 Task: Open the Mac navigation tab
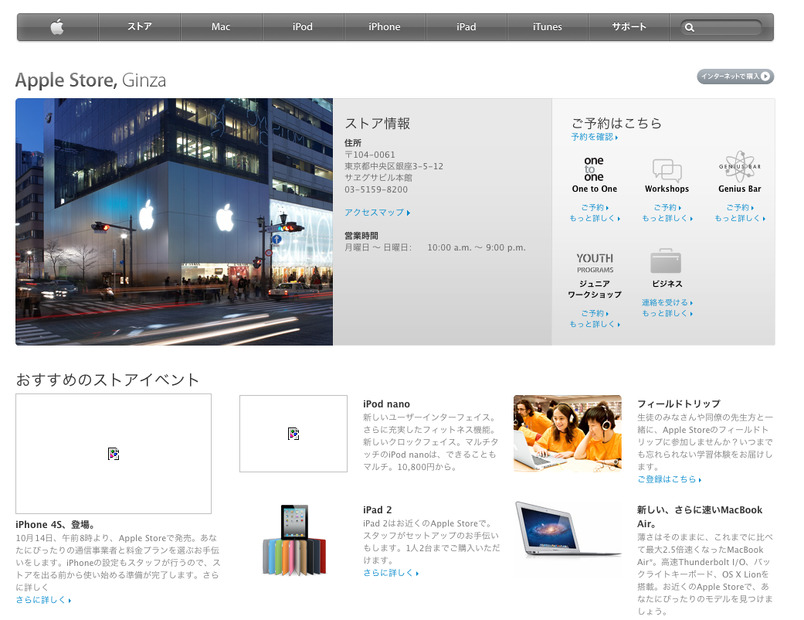221,27
